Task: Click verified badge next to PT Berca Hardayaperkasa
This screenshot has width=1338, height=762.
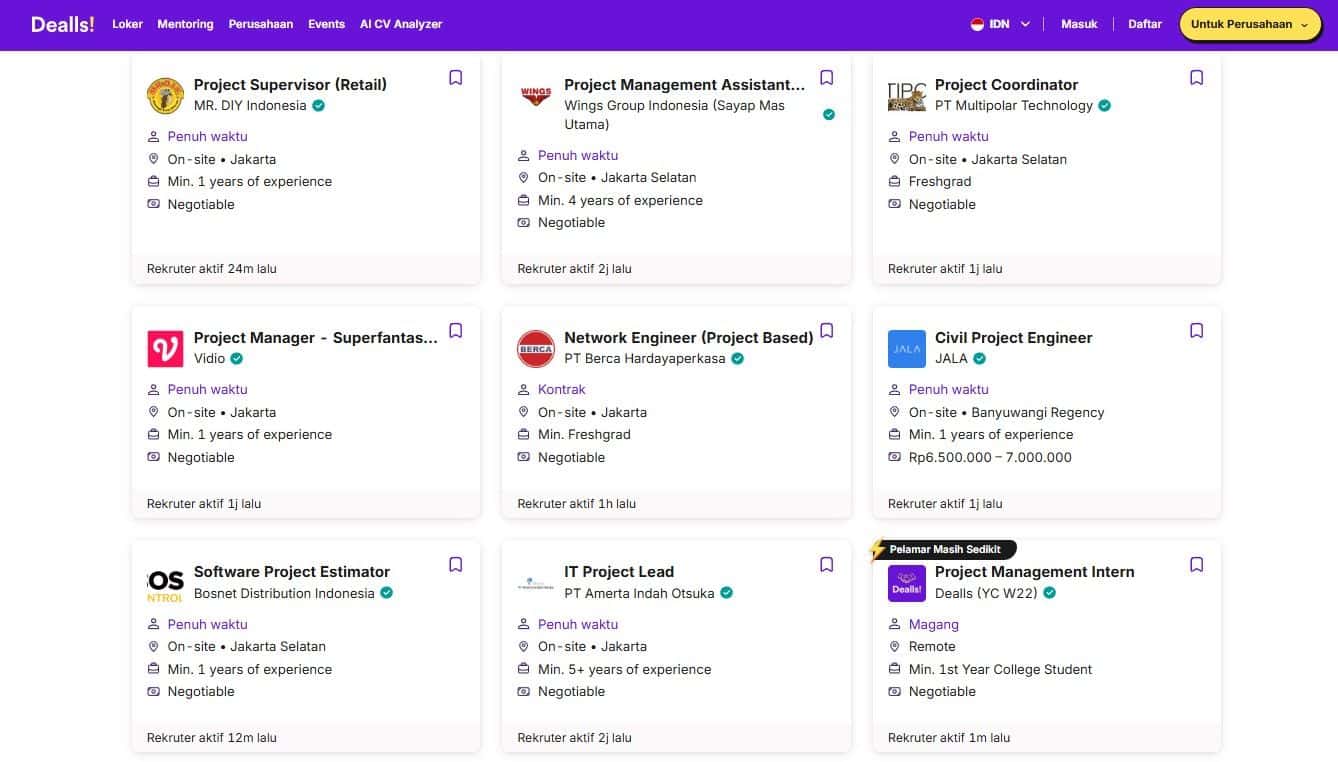Action: [737, 358]
